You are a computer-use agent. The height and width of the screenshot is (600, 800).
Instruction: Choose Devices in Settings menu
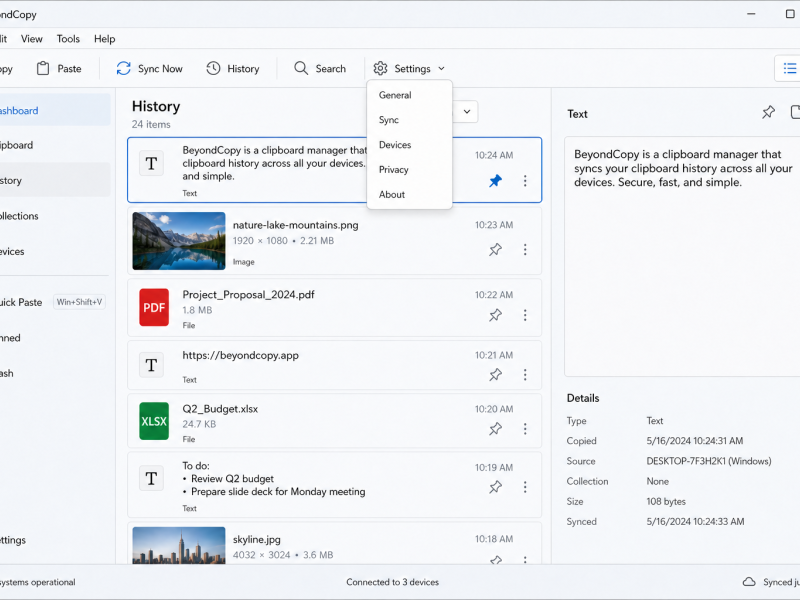click(x=395, y=145)
